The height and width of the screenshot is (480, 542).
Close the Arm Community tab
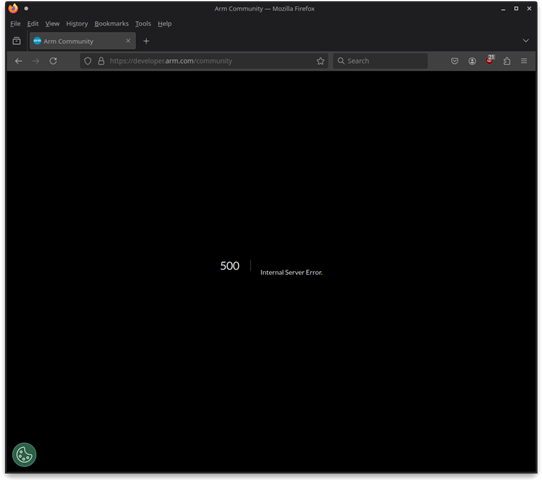128,41
